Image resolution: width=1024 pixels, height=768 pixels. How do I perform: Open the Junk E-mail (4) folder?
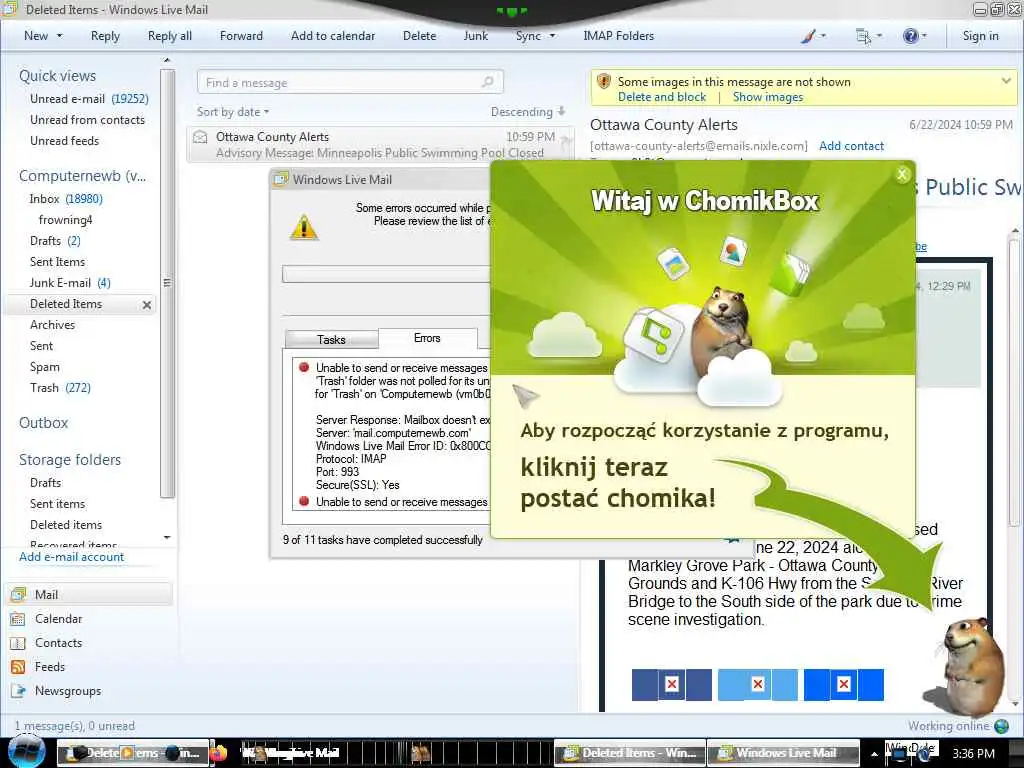(x=70, y=283)
